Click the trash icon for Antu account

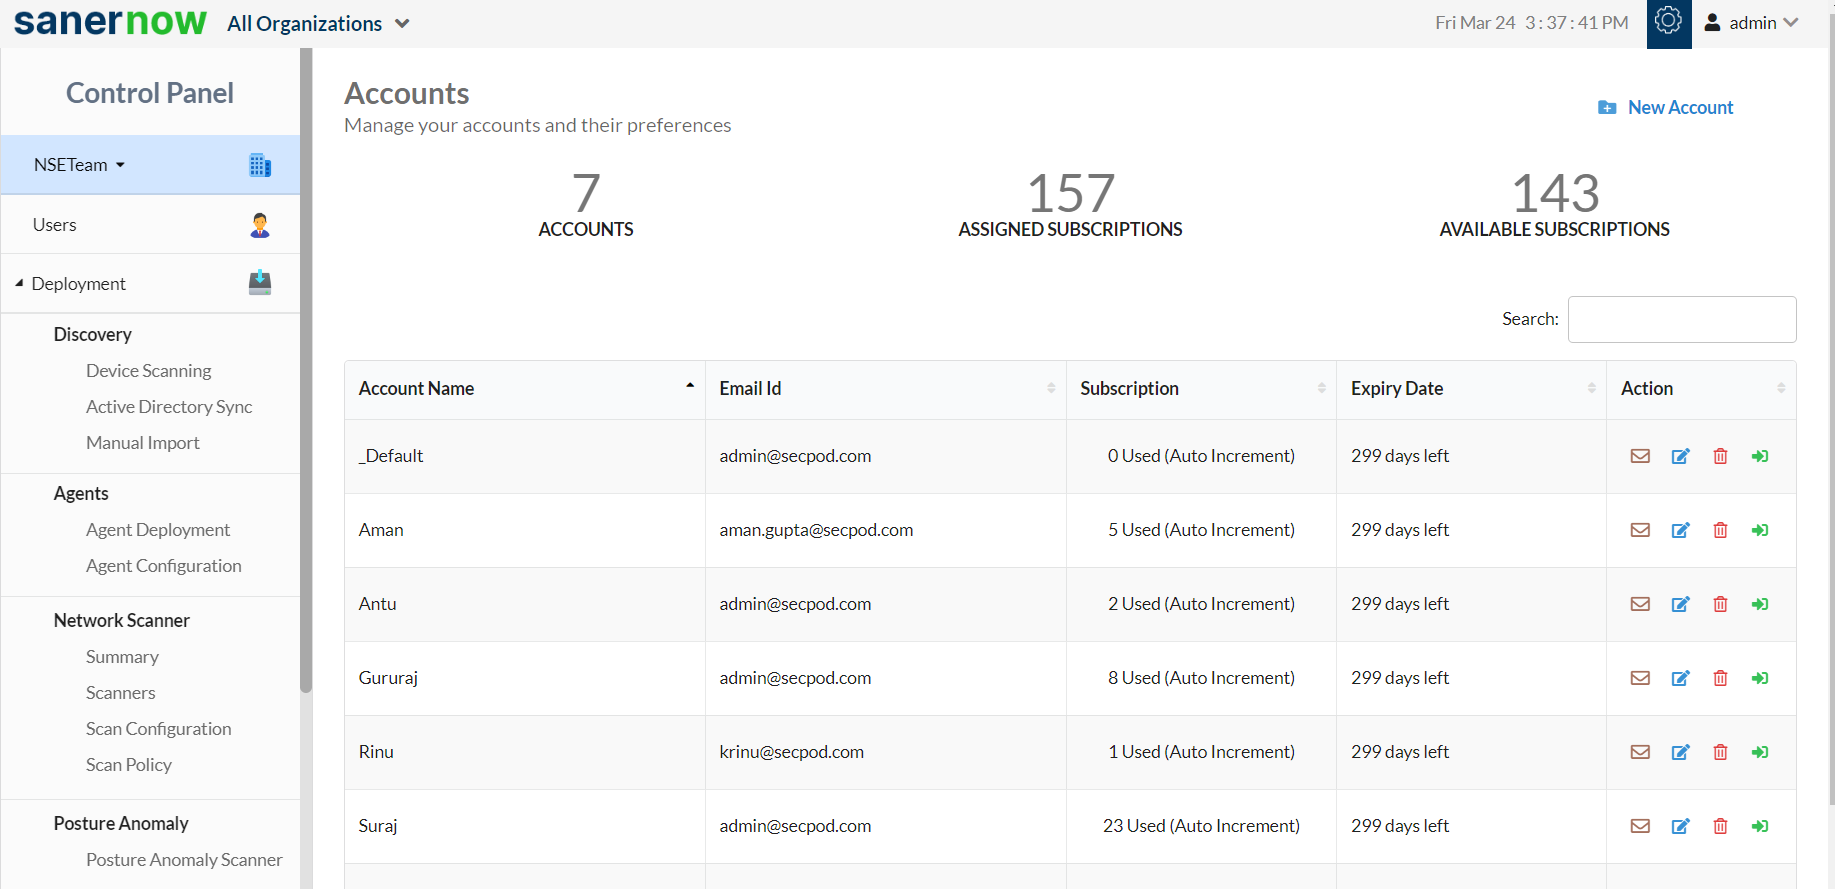tap(1720, 604)
